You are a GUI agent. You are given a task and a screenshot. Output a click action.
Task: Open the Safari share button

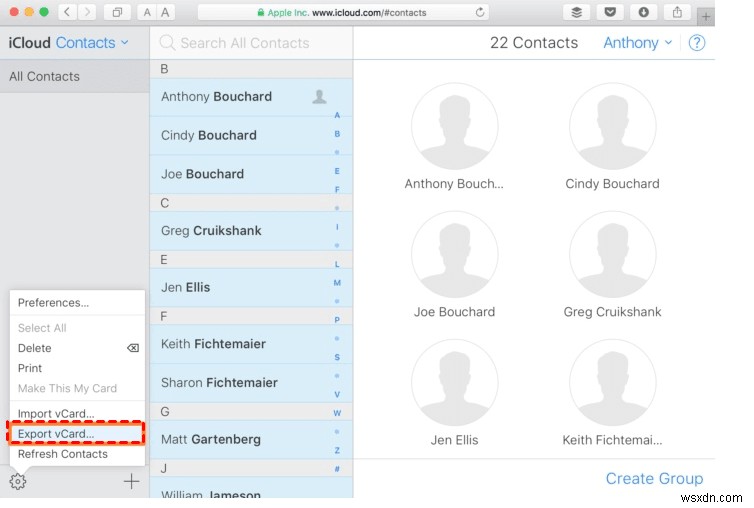coord(677,12)
